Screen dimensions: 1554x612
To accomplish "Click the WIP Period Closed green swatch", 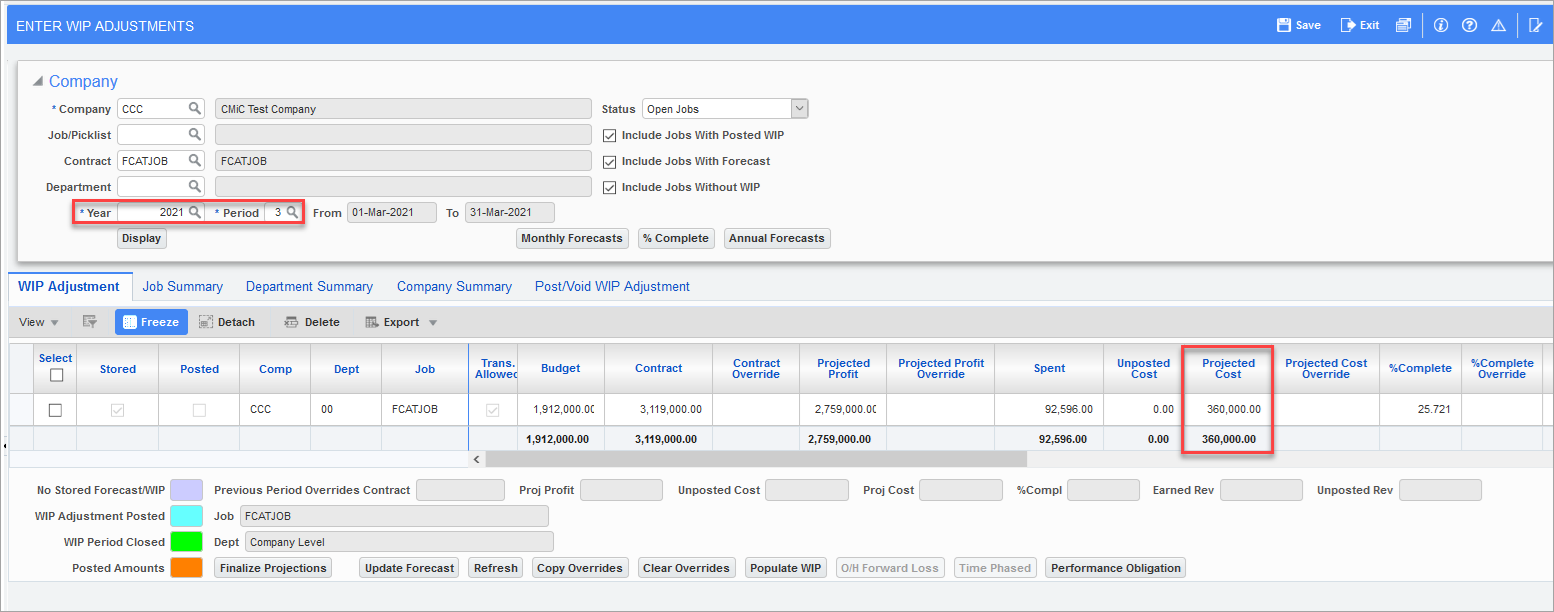I will click(186, 542).
